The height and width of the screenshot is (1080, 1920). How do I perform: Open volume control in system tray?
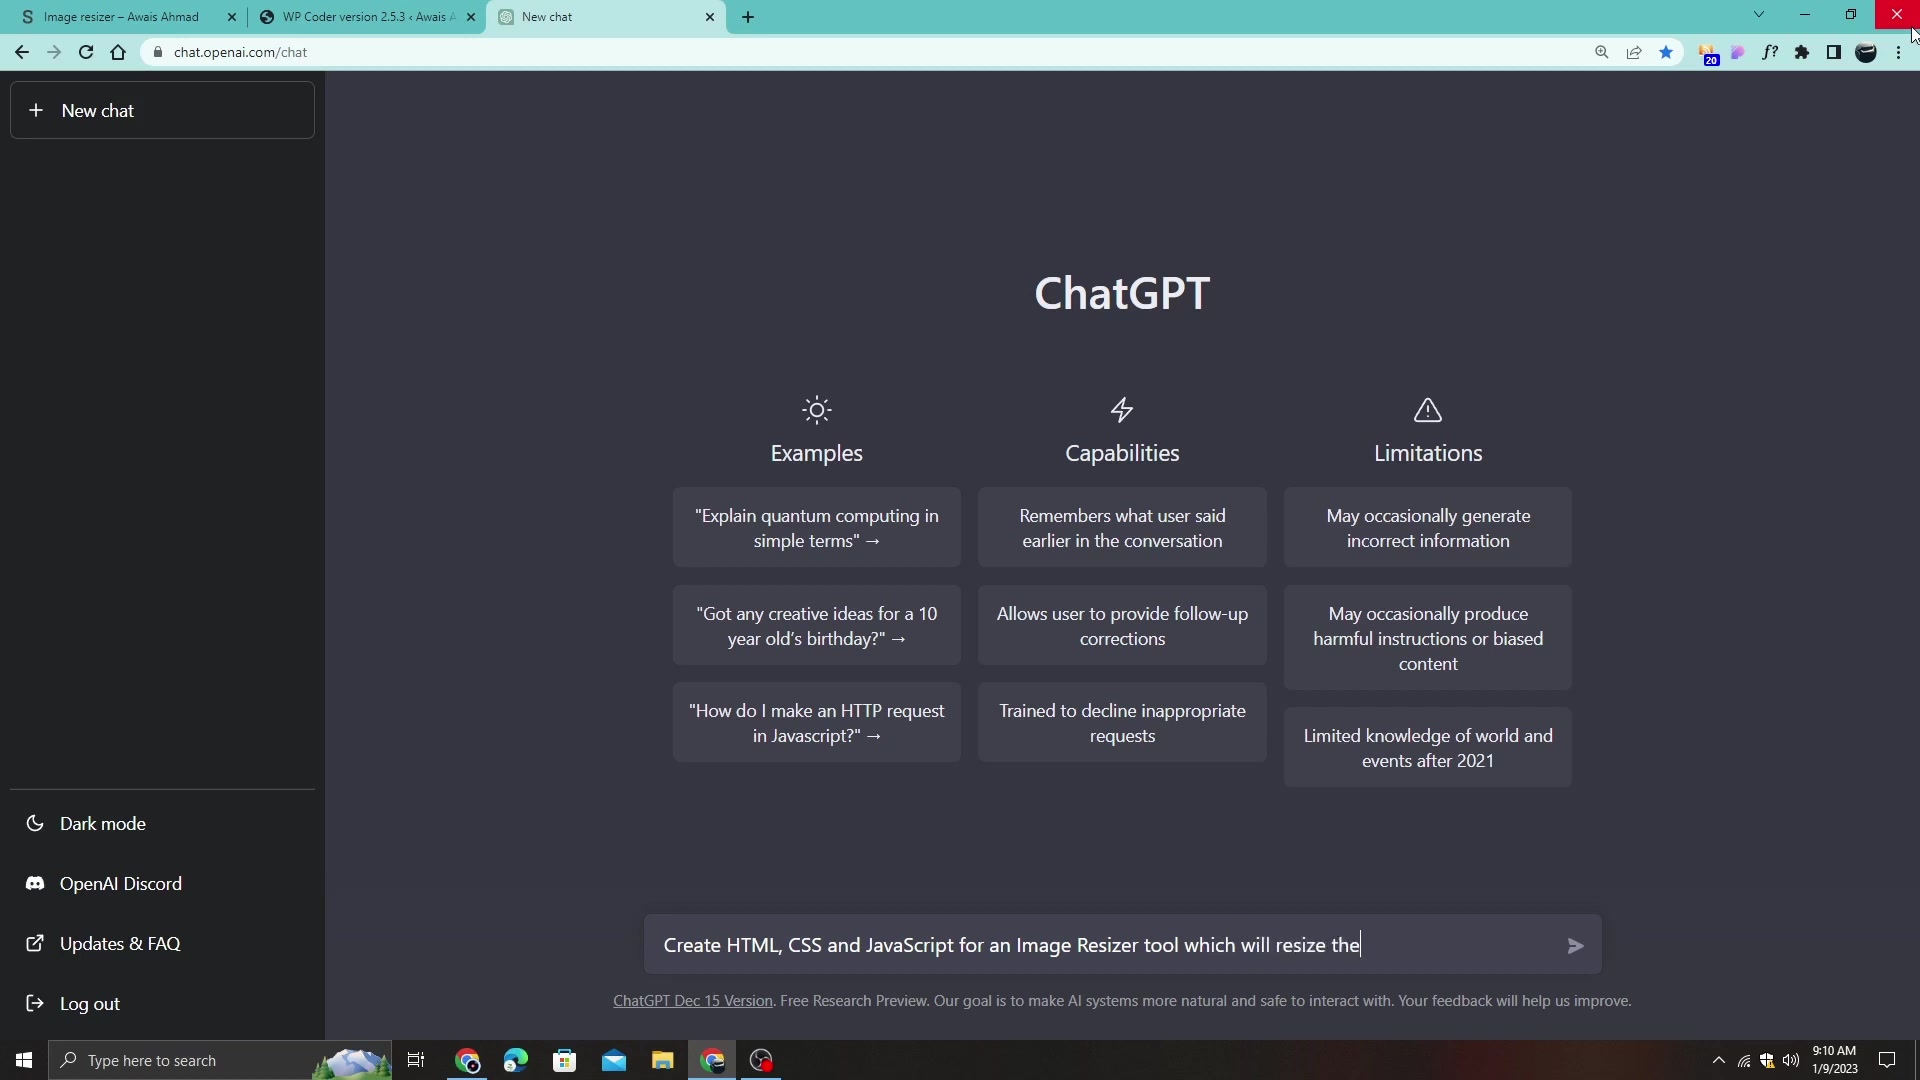(1791, 1060)
